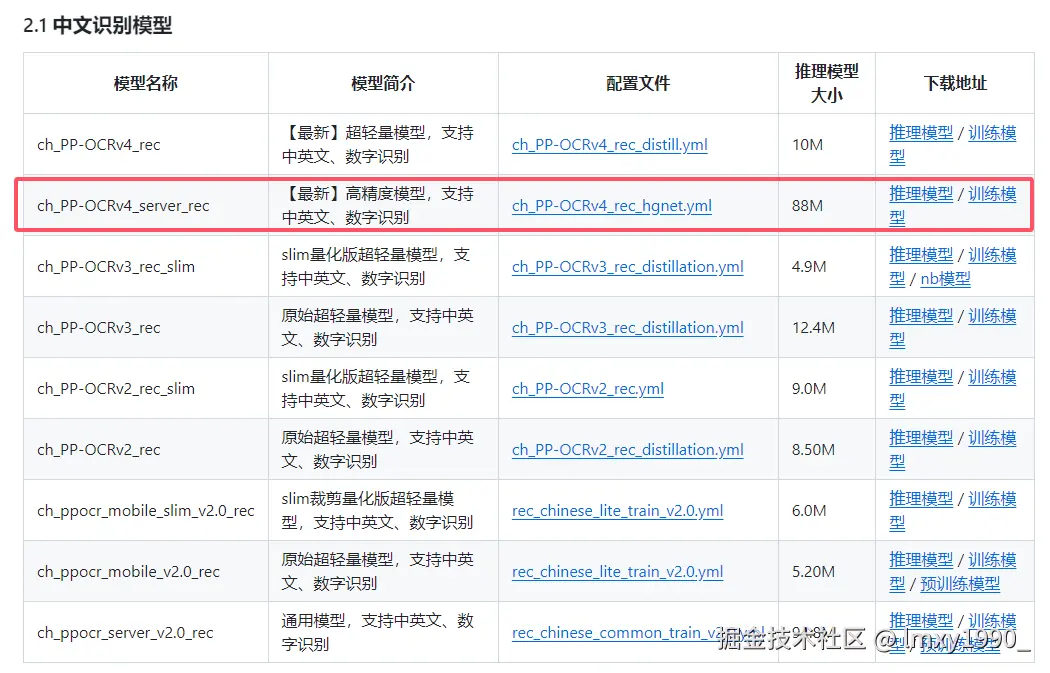Image resolution: width=1050 pixels, height=673 pixels.
Task: Open ch_PP-OCRv3_rec_distillation.yml link in ch_PP-OCRv3_rec_slim row
Action: [627, 267]
